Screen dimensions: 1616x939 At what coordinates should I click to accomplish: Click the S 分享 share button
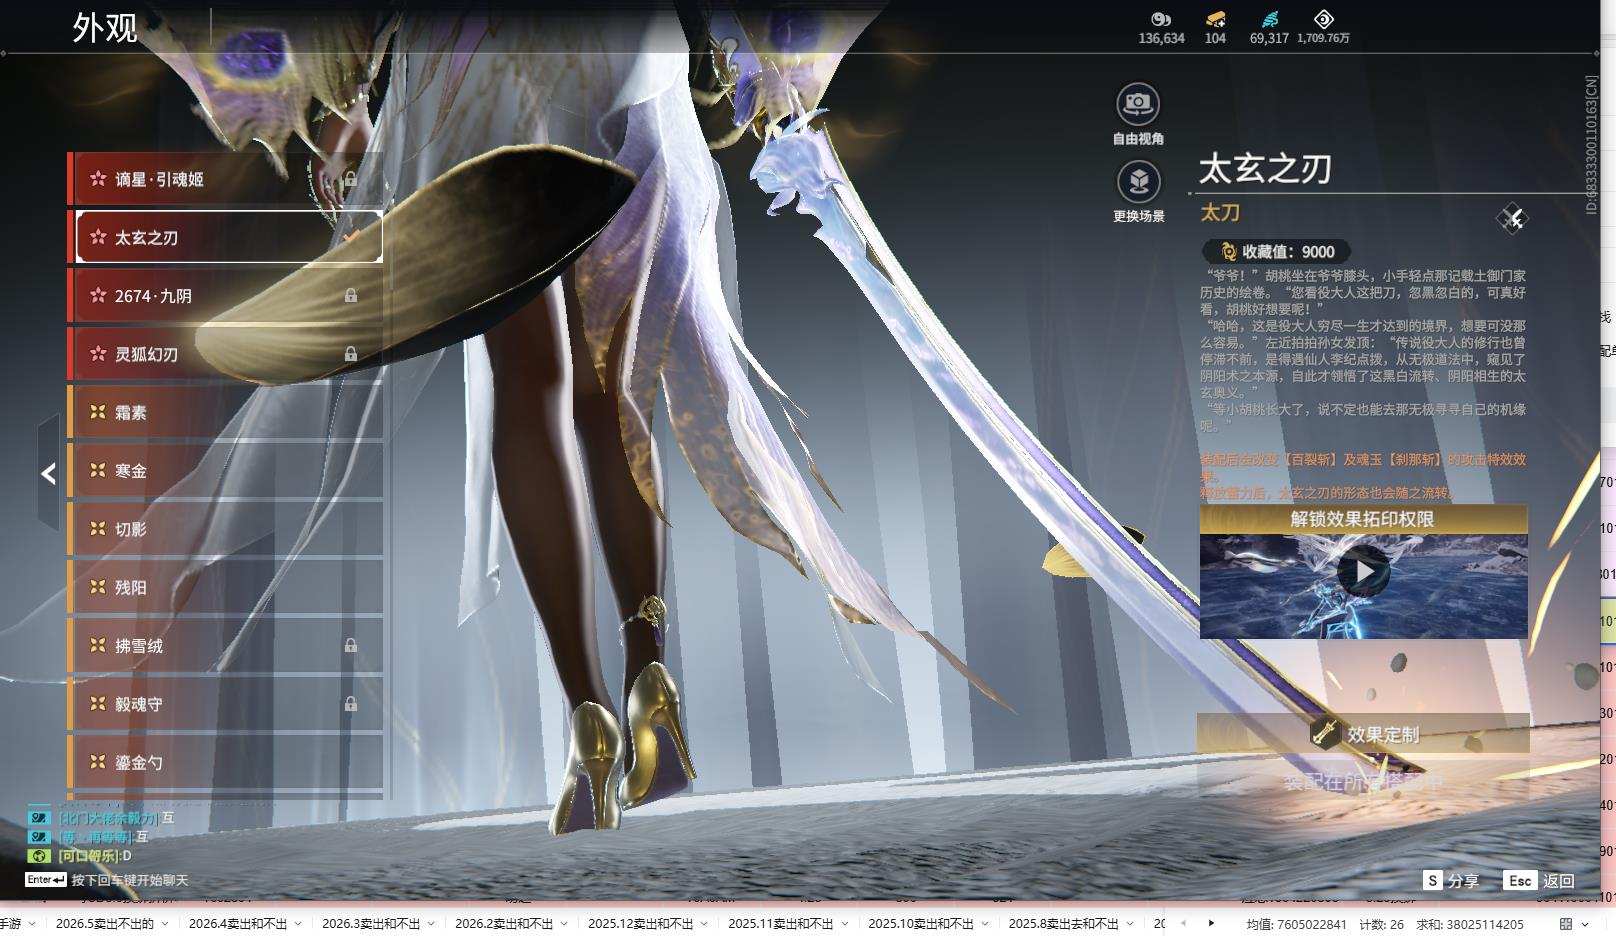tap(1451, 880)
